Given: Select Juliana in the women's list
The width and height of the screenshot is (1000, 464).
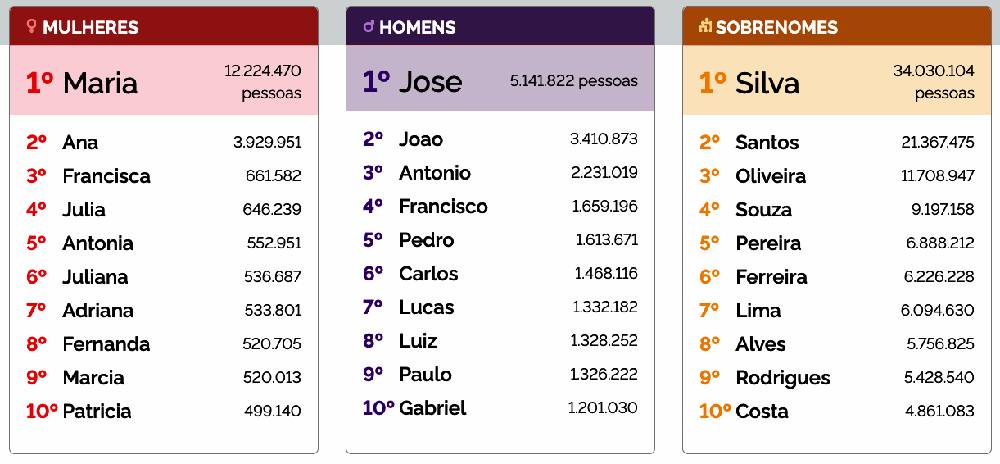Looking at the screenshot, I should click(95, 277).
